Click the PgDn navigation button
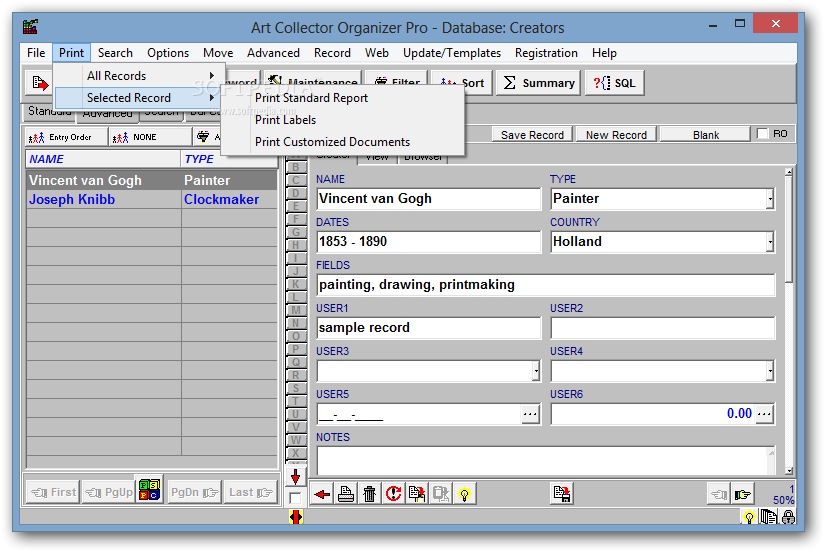This screenshot has width=825, height=552. [x=194, y=493]
